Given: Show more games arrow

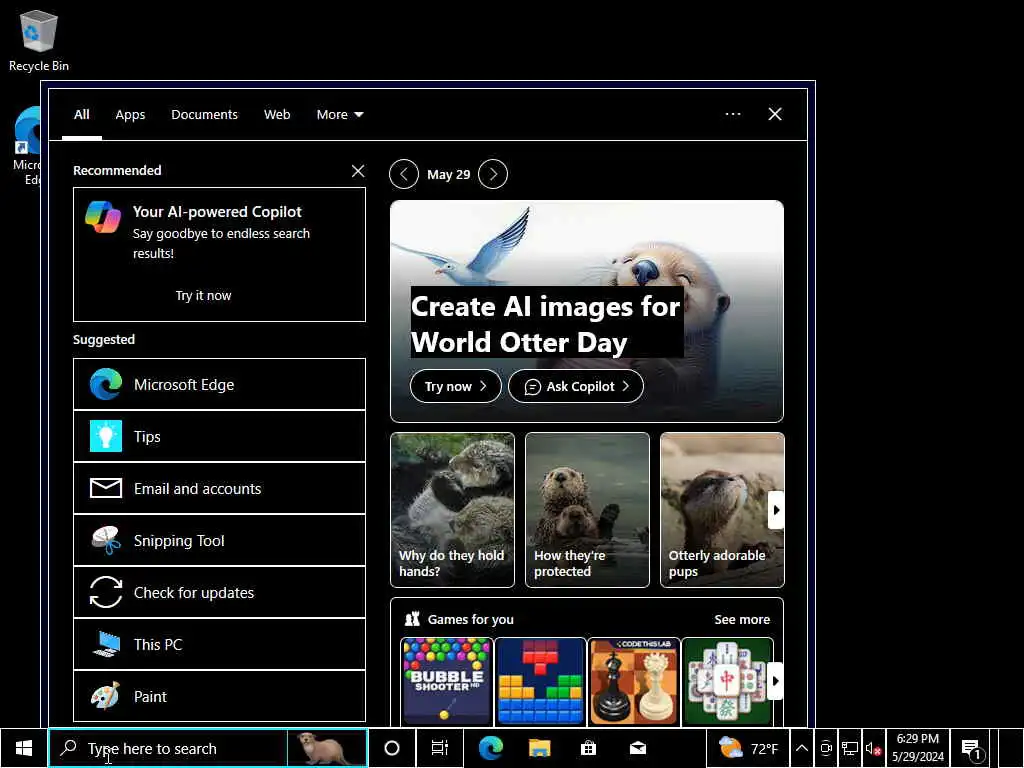Looking at the screenshot, I should (775, 681).
